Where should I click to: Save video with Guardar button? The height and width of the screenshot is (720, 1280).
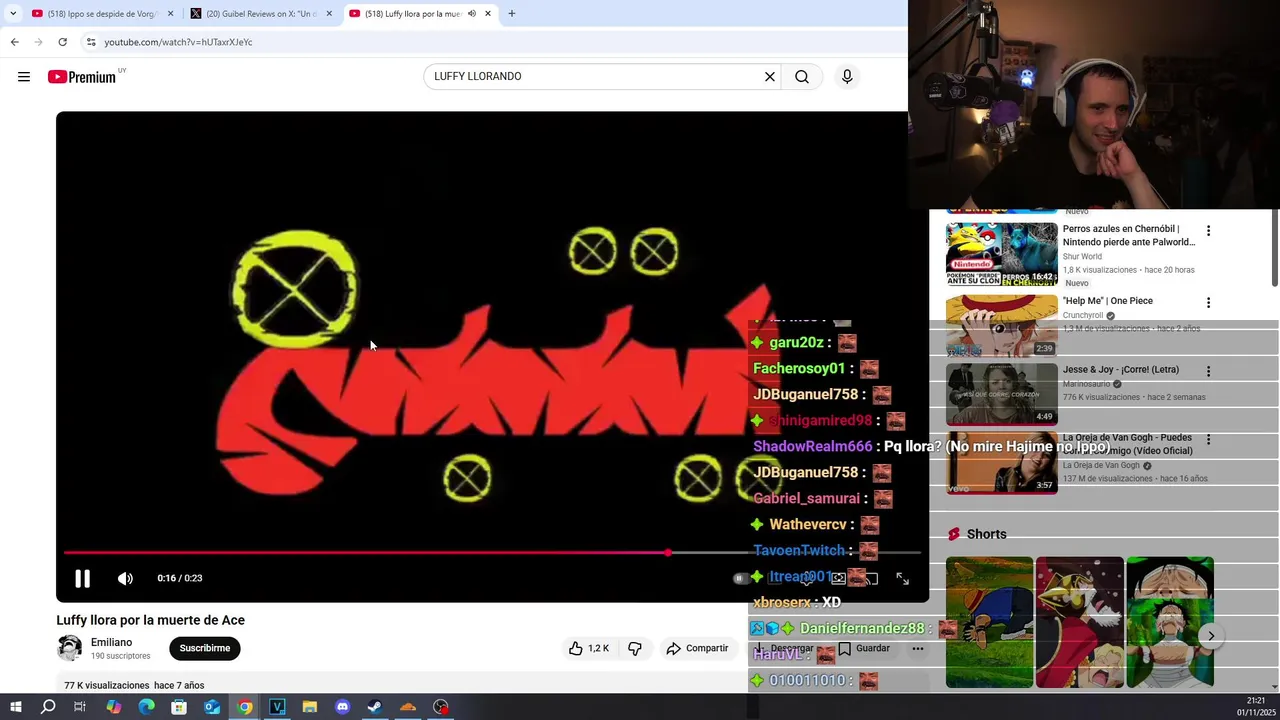(x=864, y=648)
